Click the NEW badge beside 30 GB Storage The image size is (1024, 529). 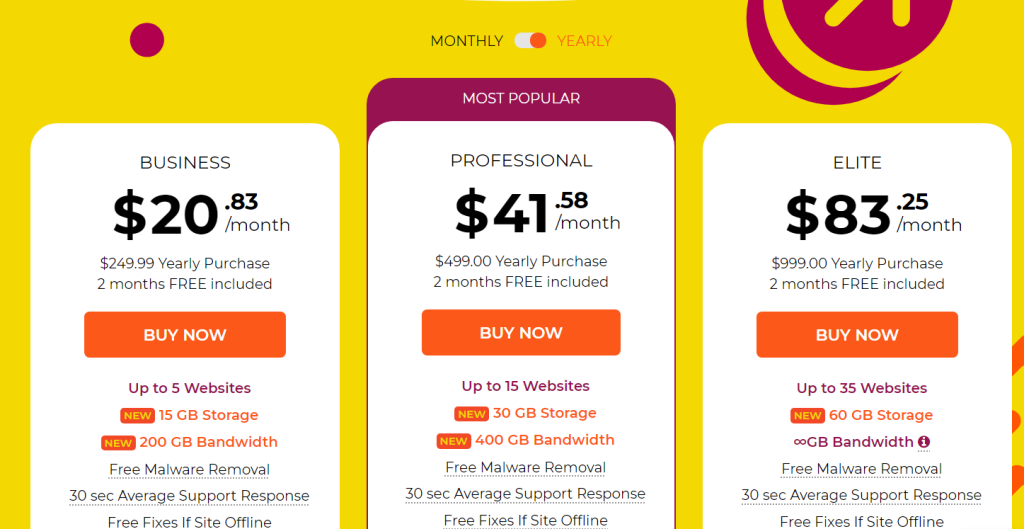472,414
